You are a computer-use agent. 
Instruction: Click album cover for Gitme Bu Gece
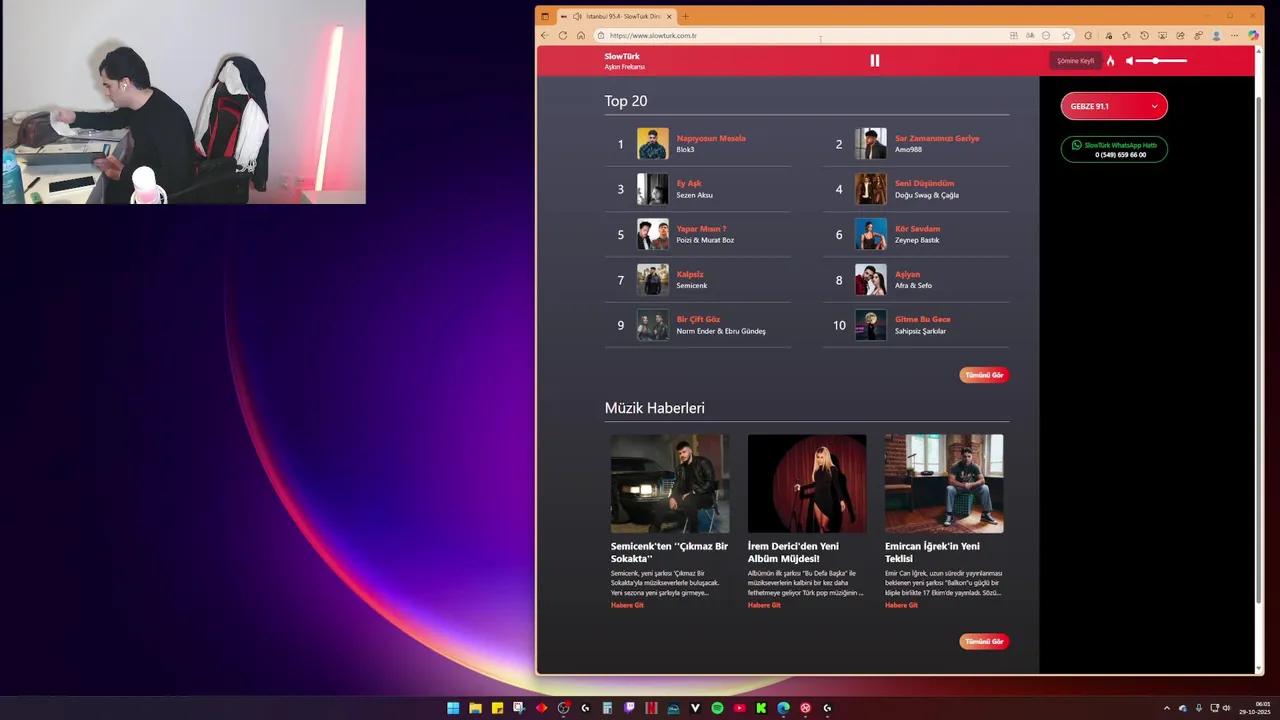click(871, 325)
